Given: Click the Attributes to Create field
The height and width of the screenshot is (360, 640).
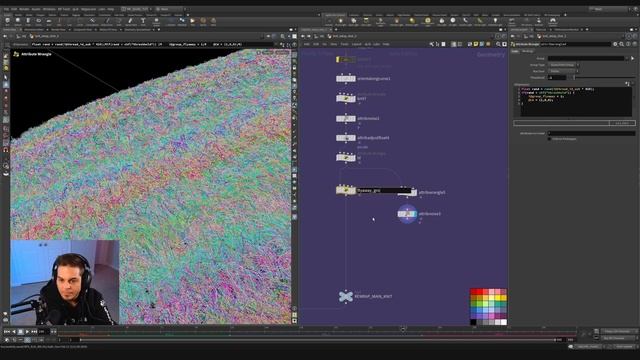Looking at the screenshot, I should click(x=591, y=133).
